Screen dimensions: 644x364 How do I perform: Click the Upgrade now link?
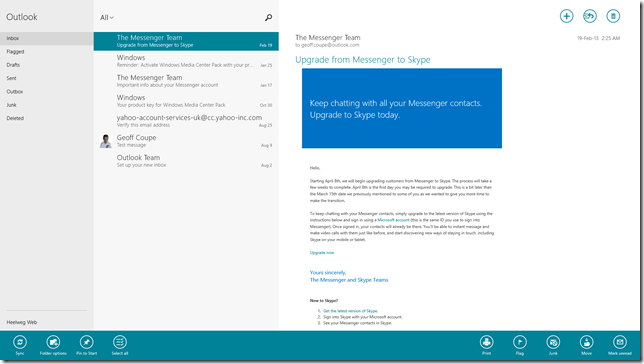[x=322, y=253]
